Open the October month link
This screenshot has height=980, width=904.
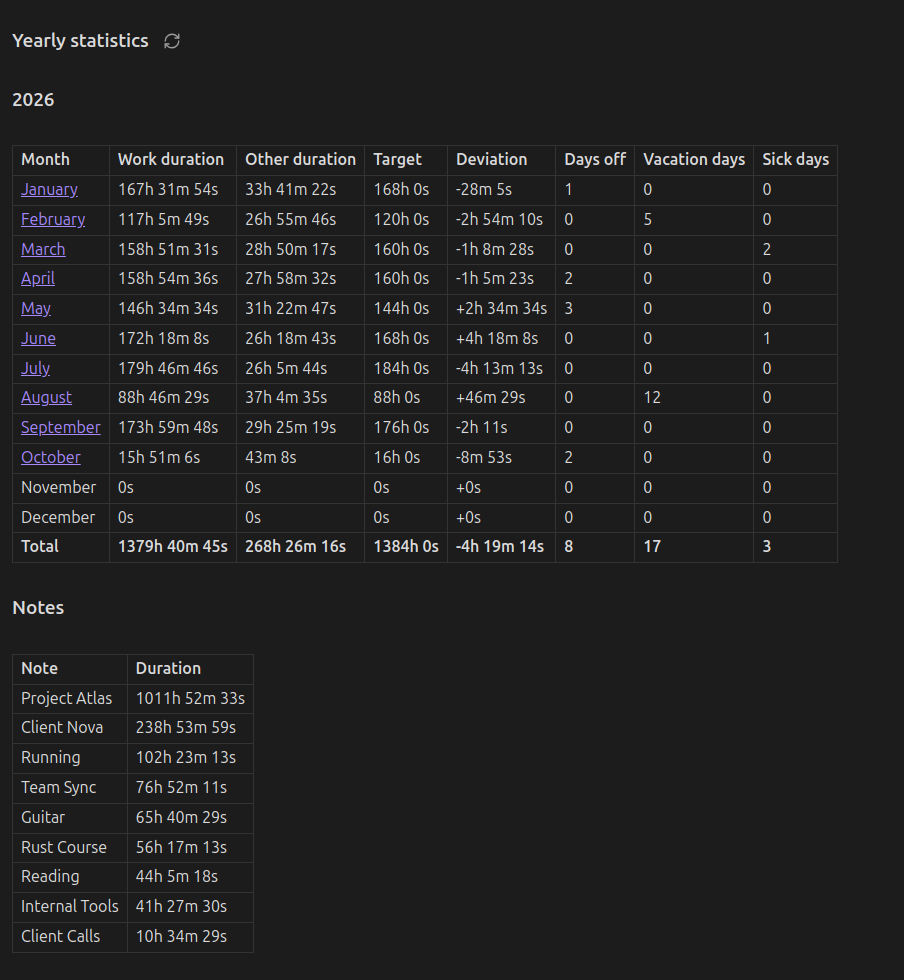(51, 458)
